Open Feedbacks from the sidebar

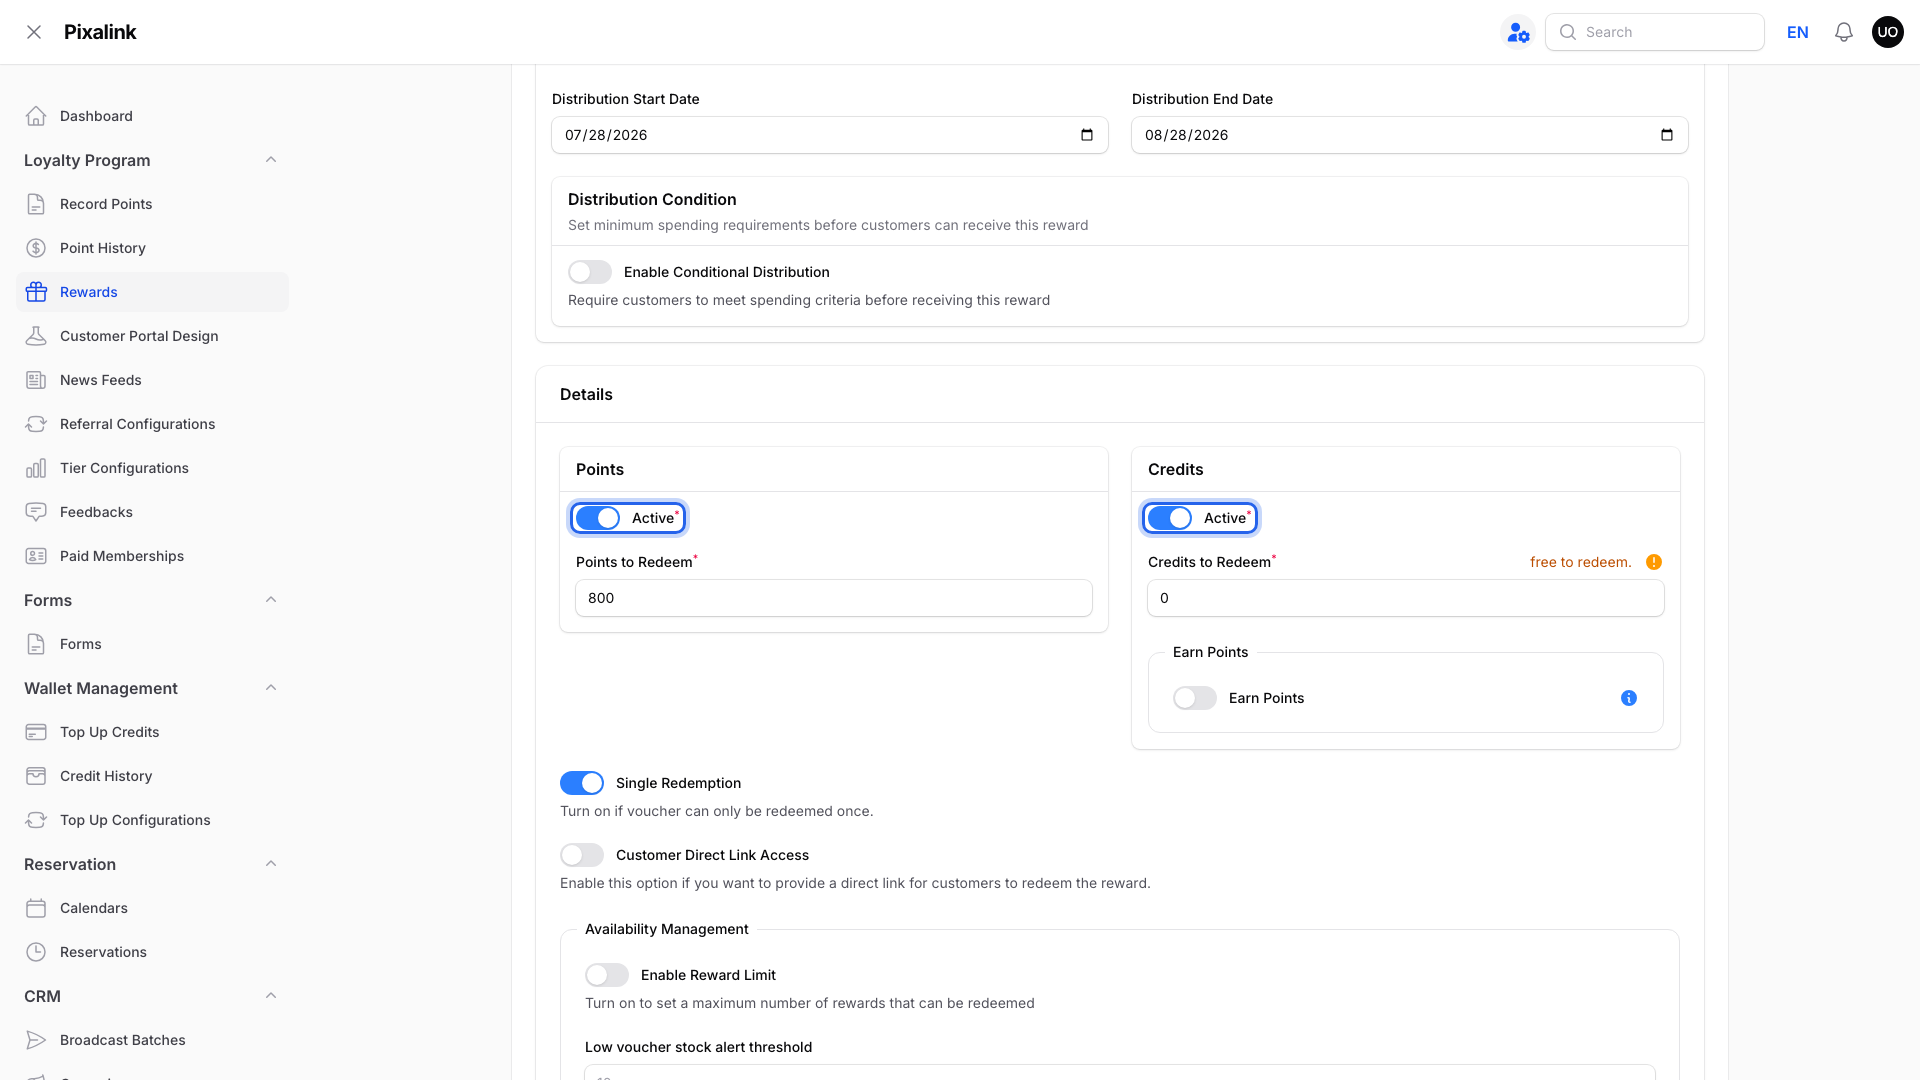click(x=152, y=512)
